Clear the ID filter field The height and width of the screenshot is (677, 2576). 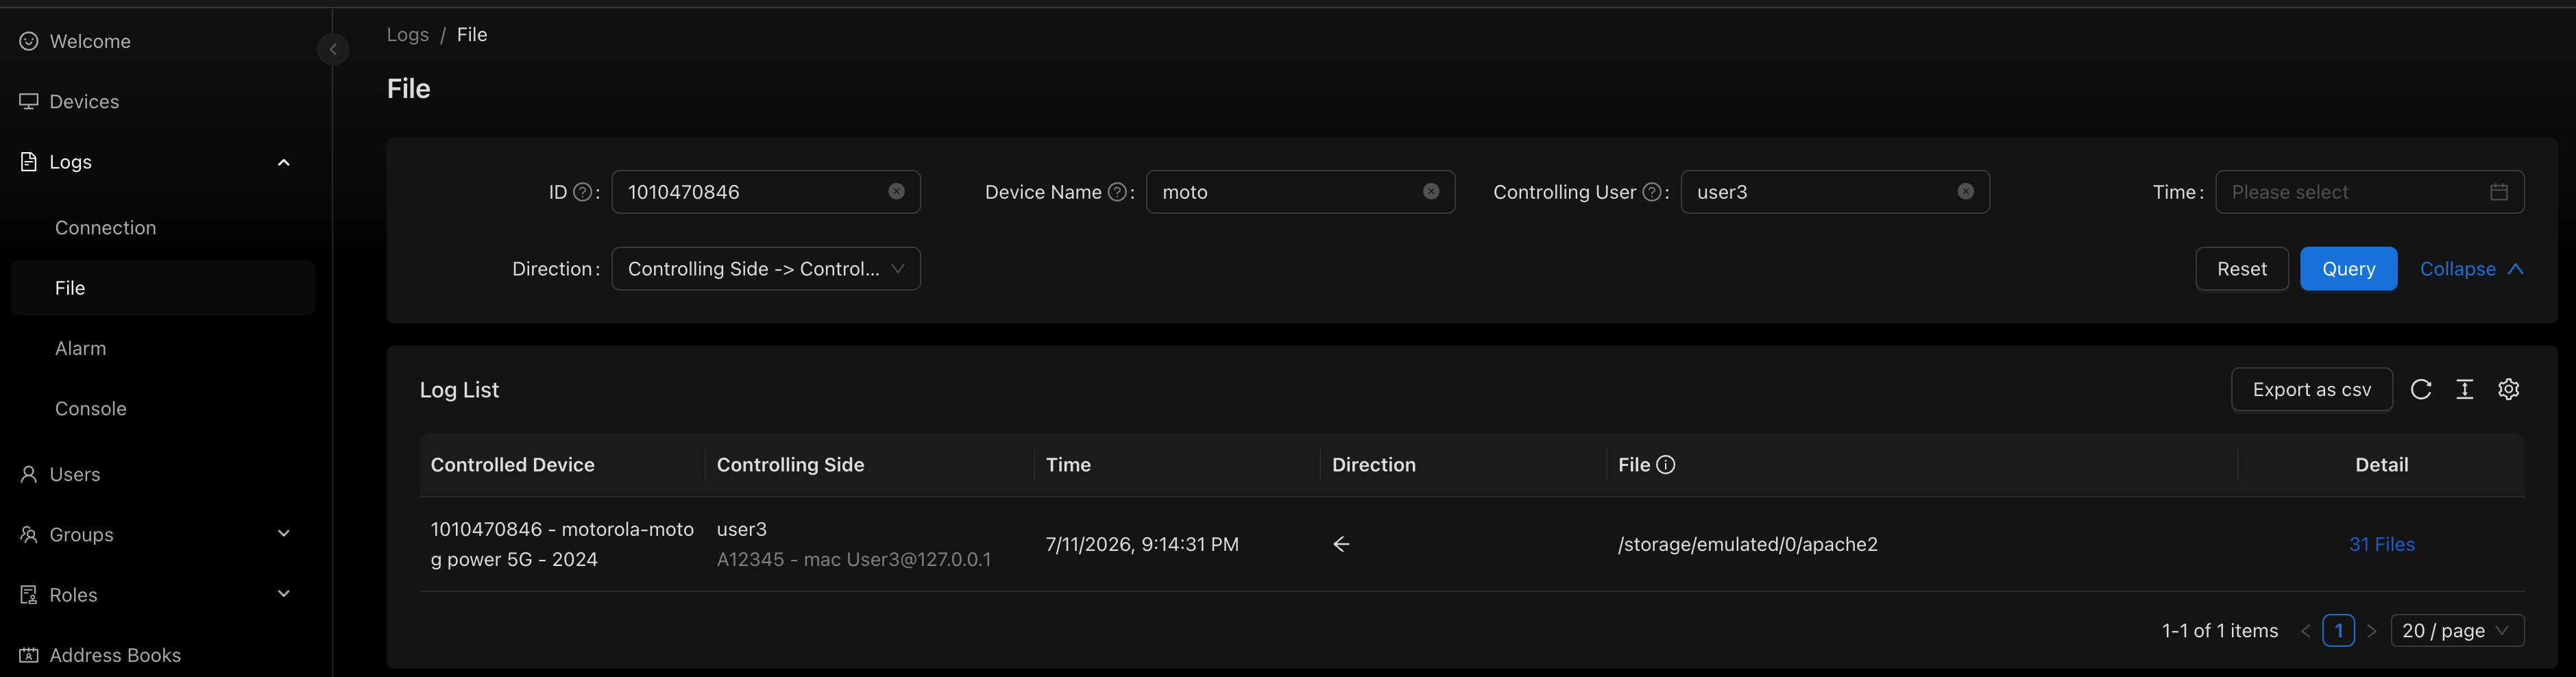pos(896,191)
